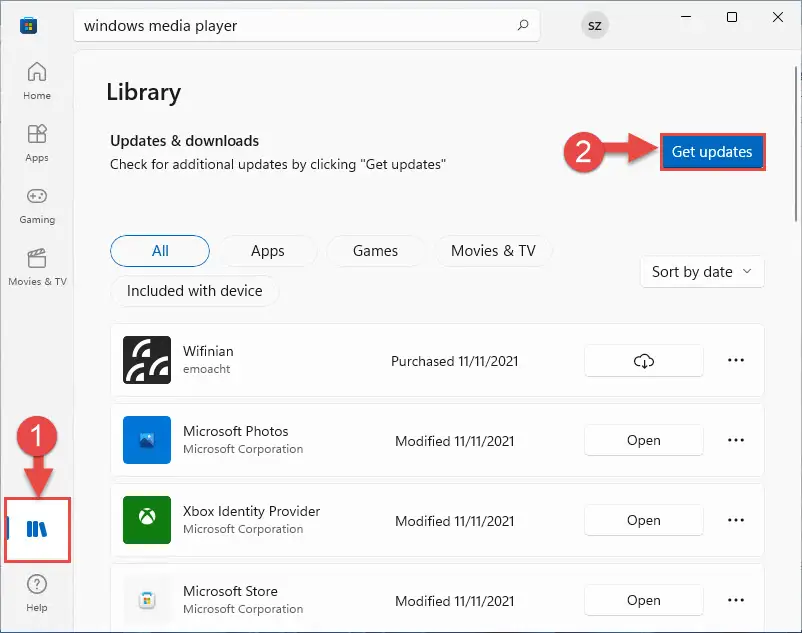Click the Microsoft Store app icon in list
The image size is (802, 633).
click(147, 600)
